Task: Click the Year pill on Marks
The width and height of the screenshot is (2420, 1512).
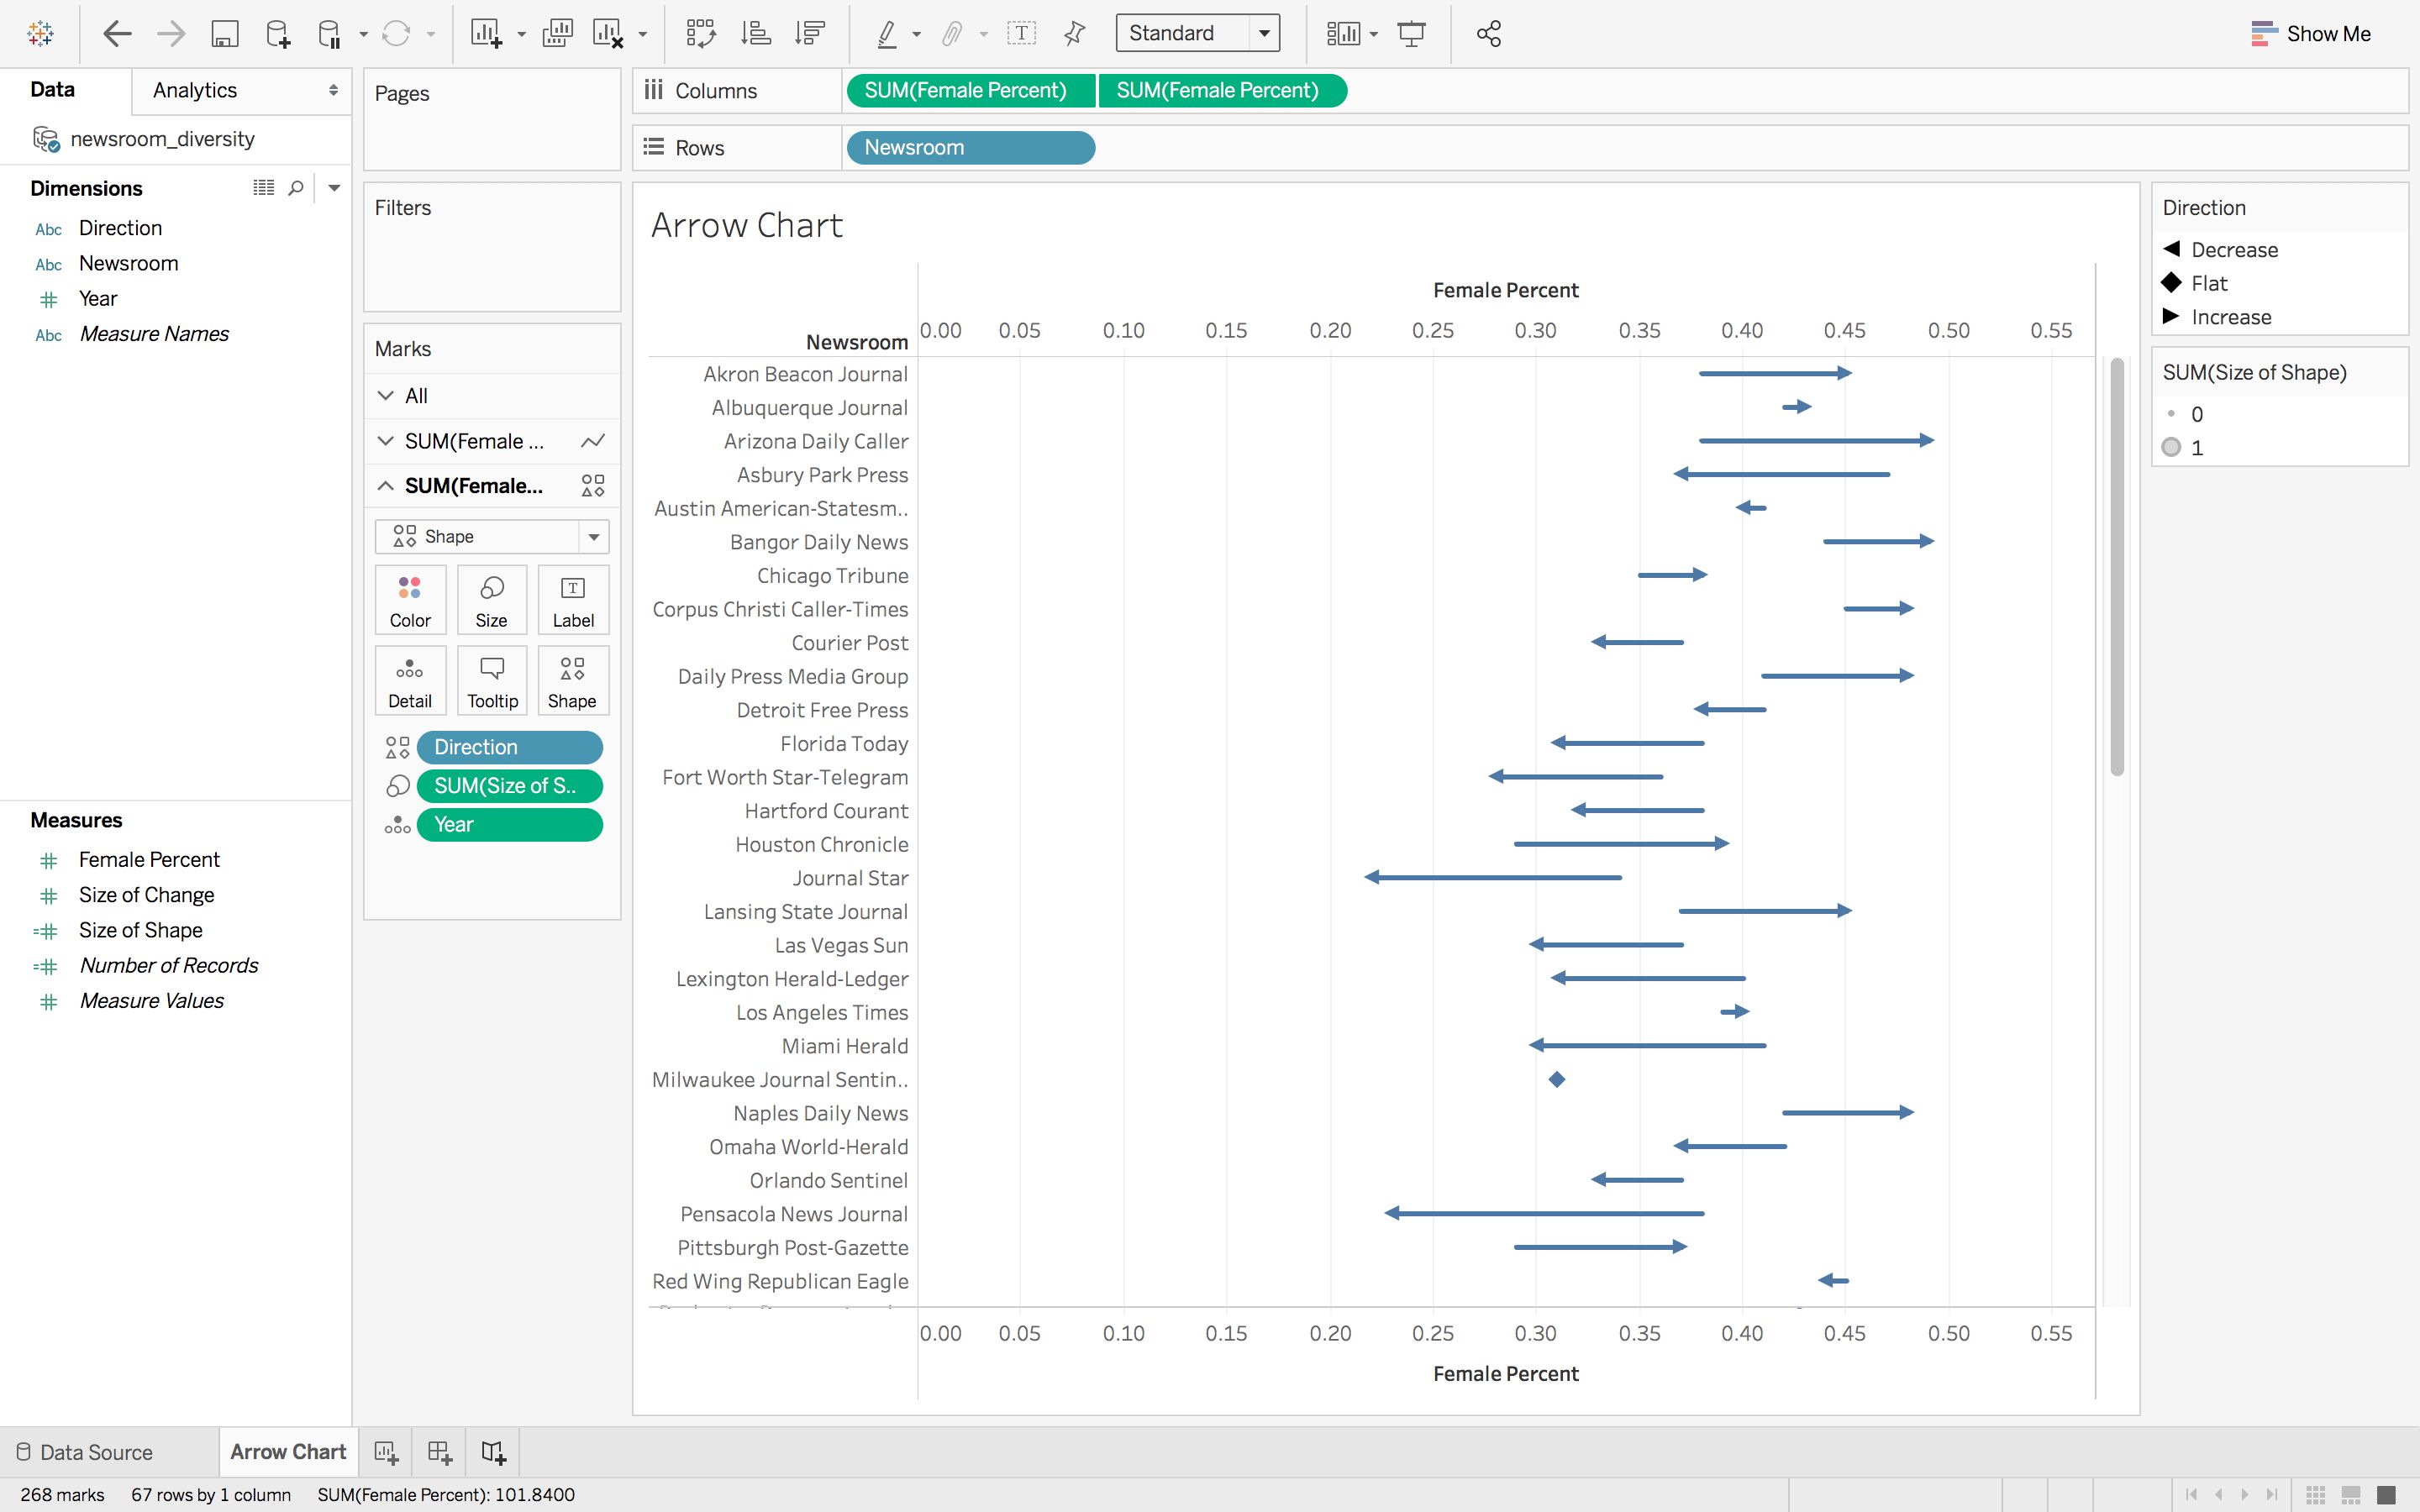Action: (x=509, y=824)
